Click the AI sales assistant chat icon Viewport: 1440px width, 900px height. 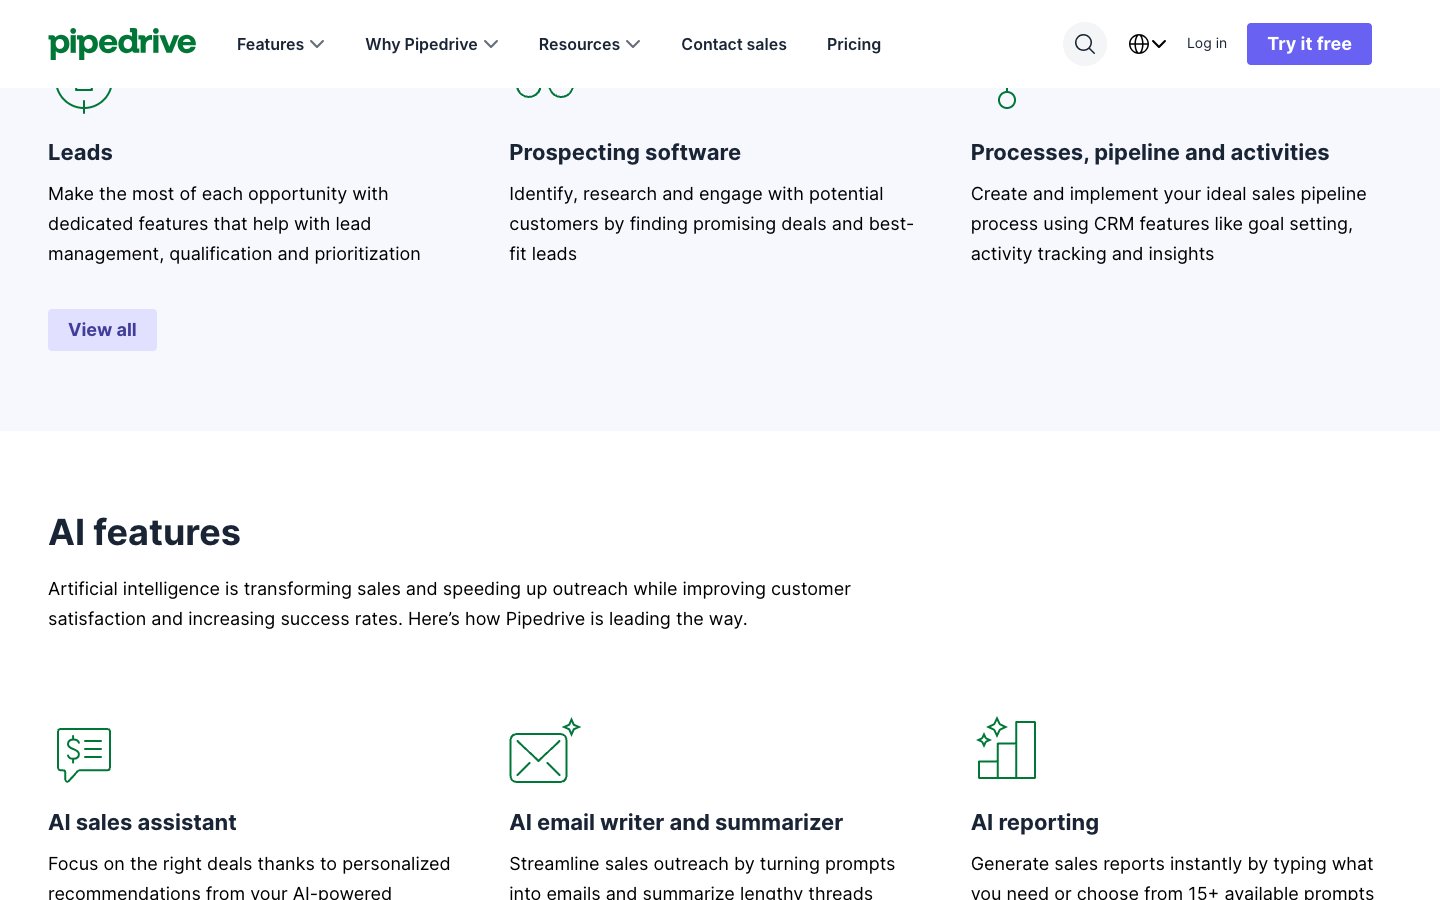(x=84, y=753)
